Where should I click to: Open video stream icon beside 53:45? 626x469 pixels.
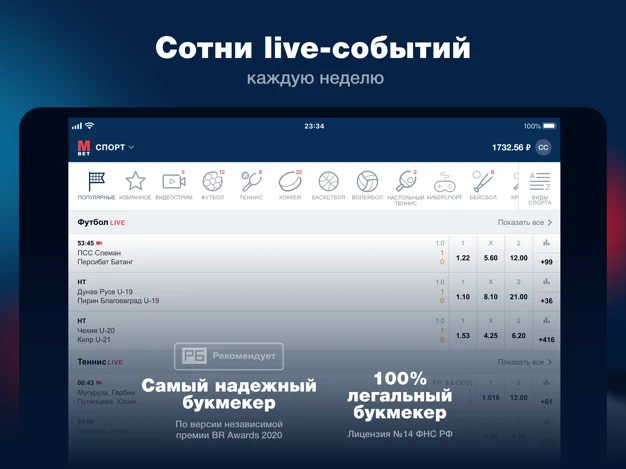(x=99, y=243)
